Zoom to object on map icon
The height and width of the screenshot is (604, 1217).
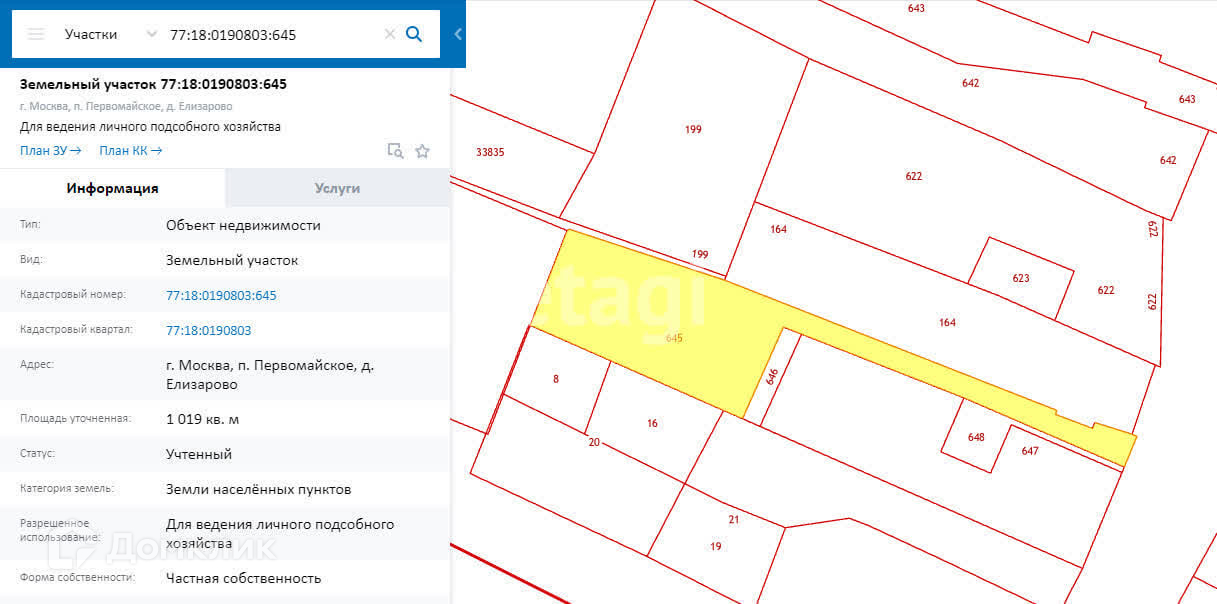395,151
